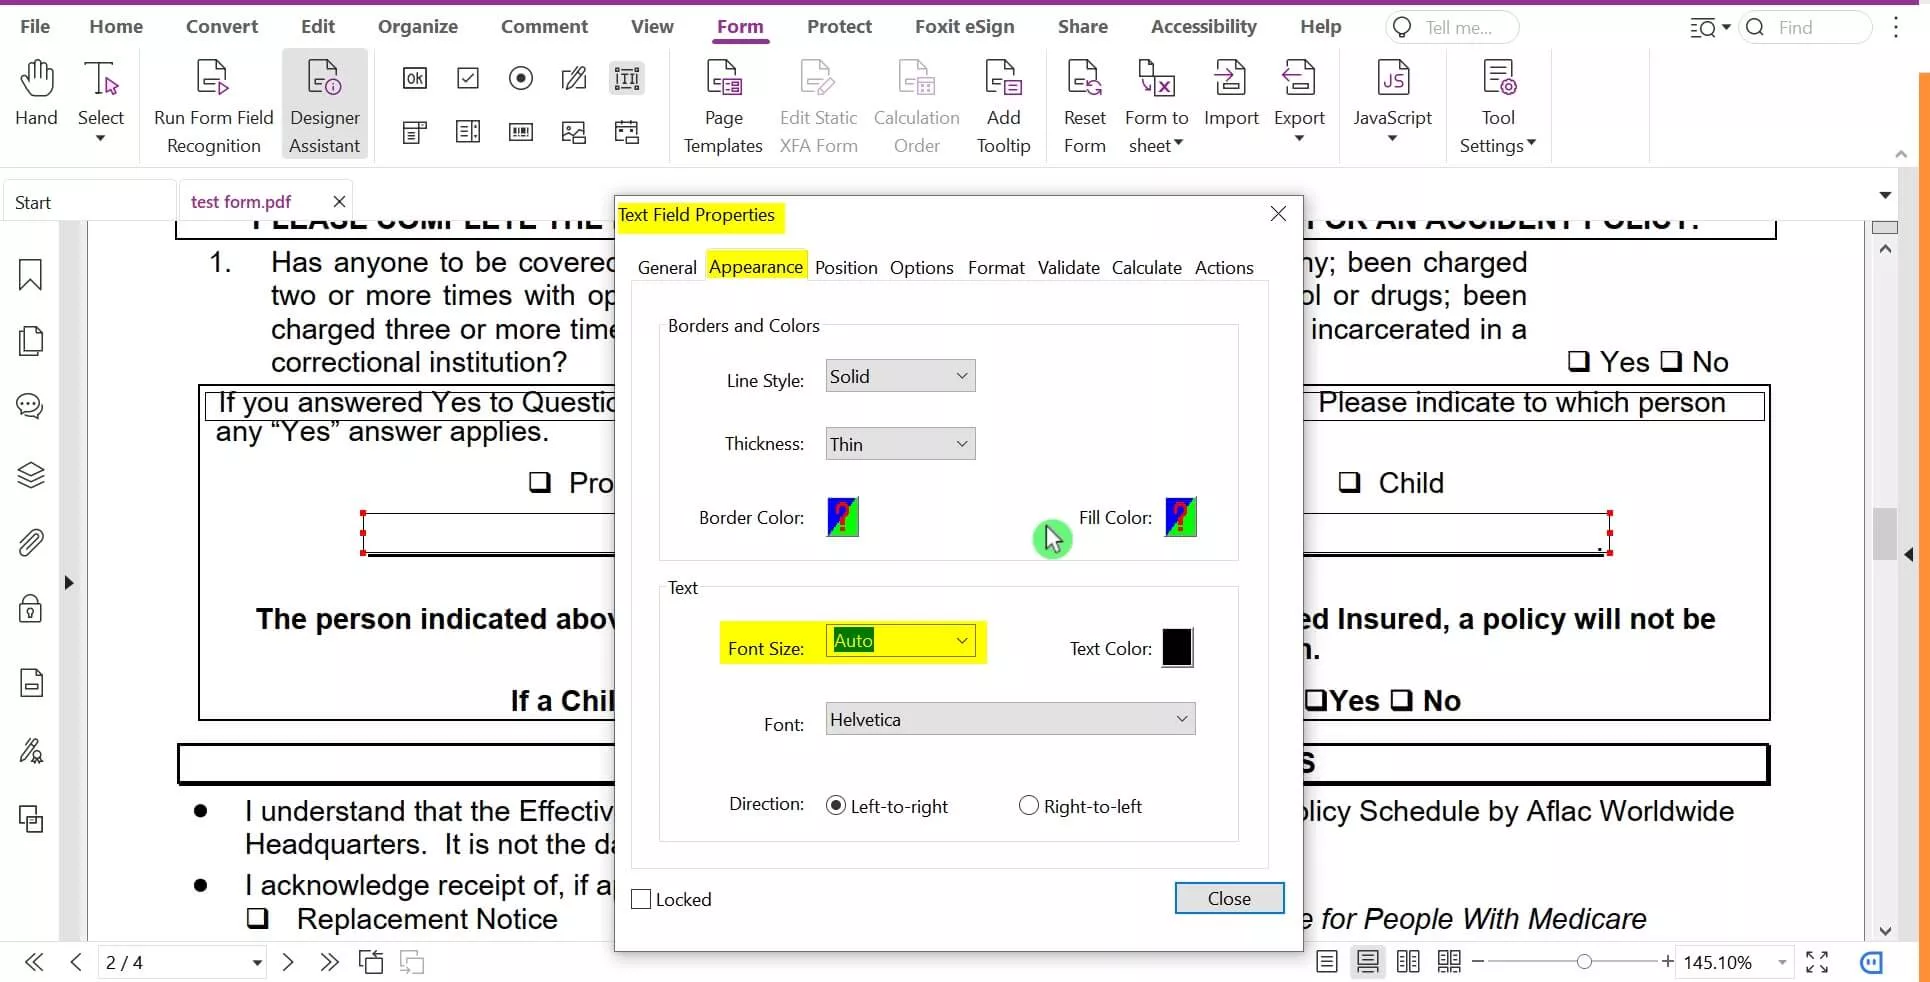Select the Right-to-left direction option
1930x982 pixels.
pyautogui.click(x=1028, y=804)
